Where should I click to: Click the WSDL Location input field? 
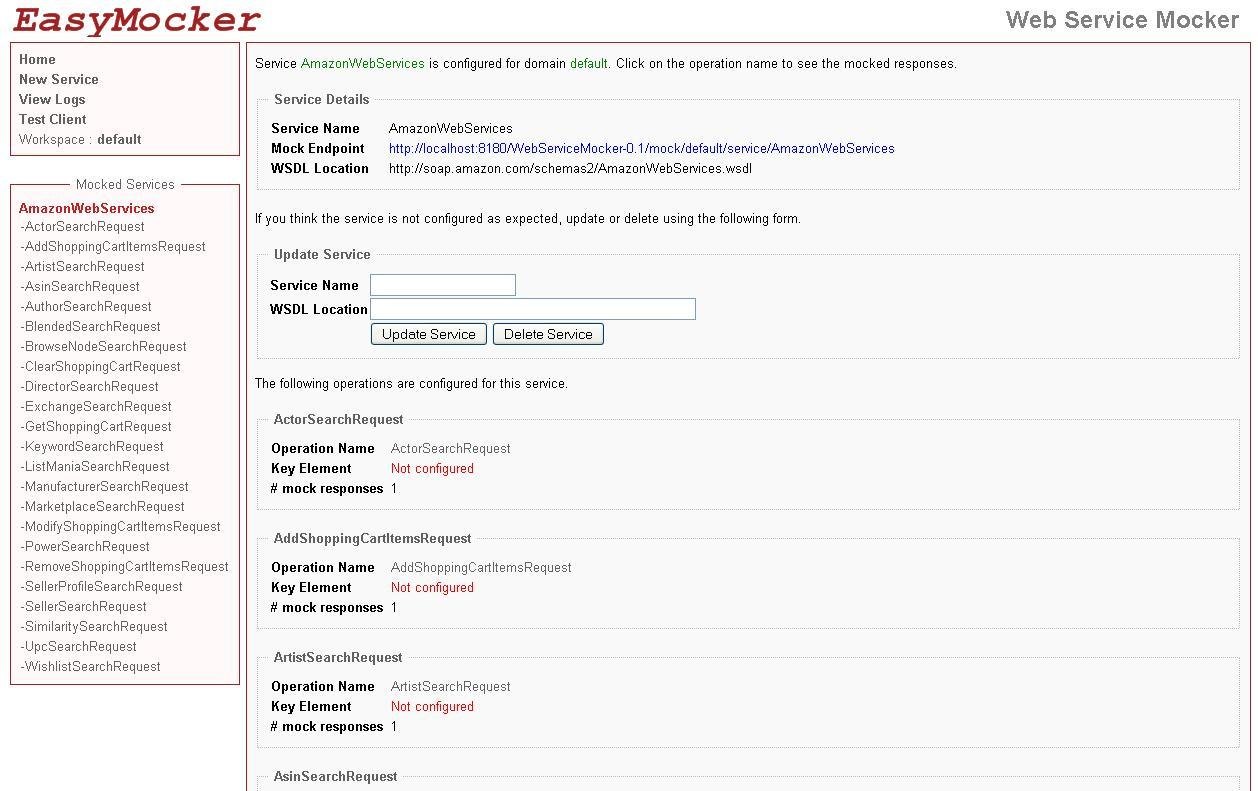[x=532, y=308]
